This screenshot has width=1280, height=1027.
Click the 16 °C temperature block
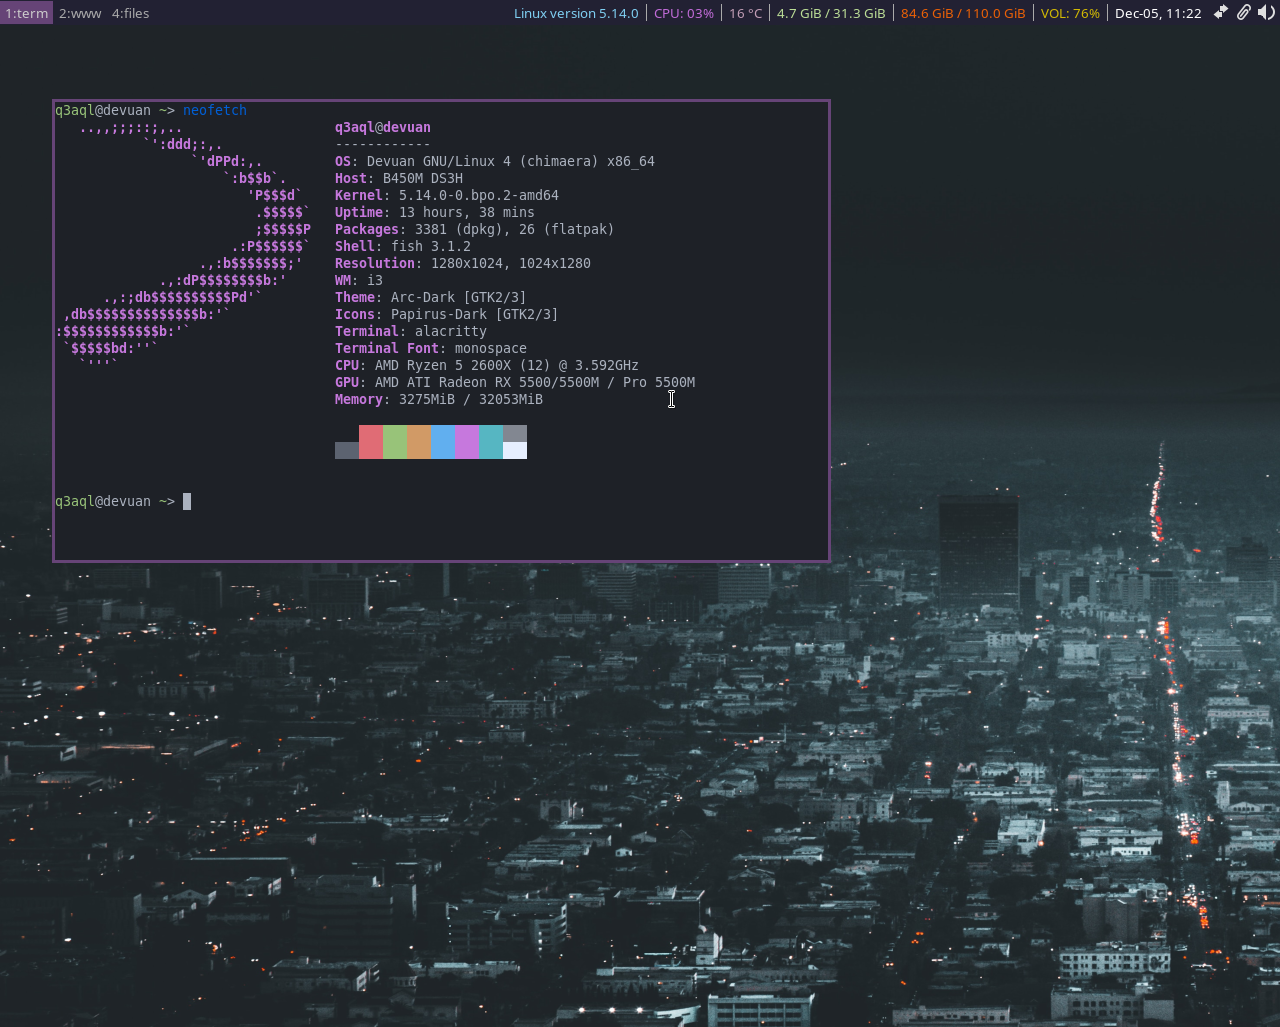click(x=745, y=13)
